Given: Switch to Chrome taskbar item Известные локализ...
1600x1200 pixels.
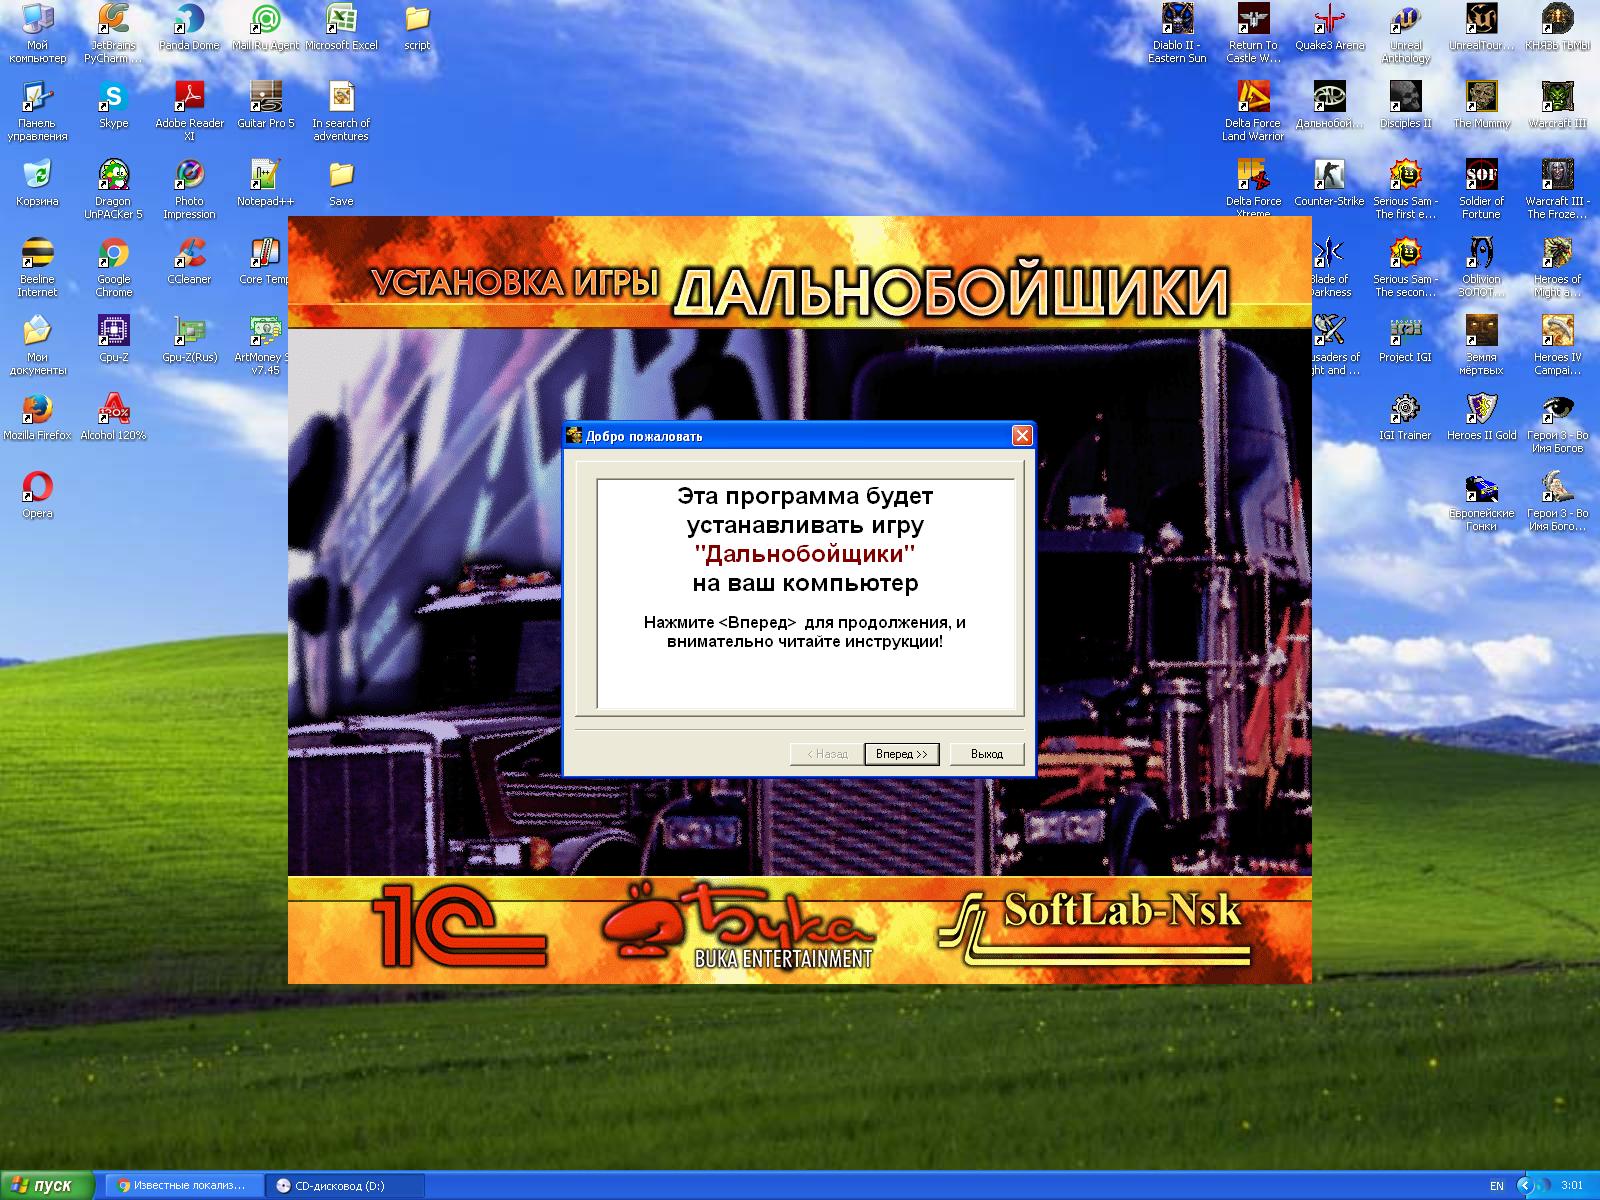Looking at the screenshot, I should click(183, 1186).
